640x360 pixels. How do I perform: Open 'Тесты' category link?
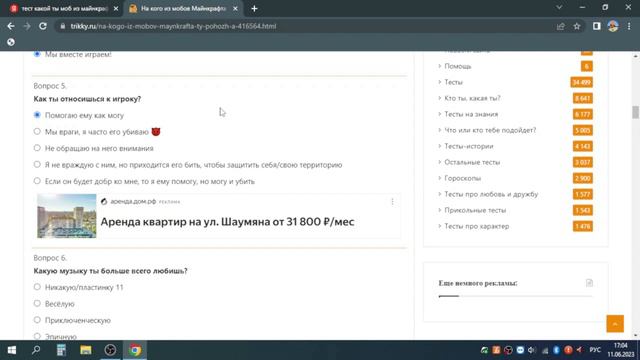click(x=453, y=82)
